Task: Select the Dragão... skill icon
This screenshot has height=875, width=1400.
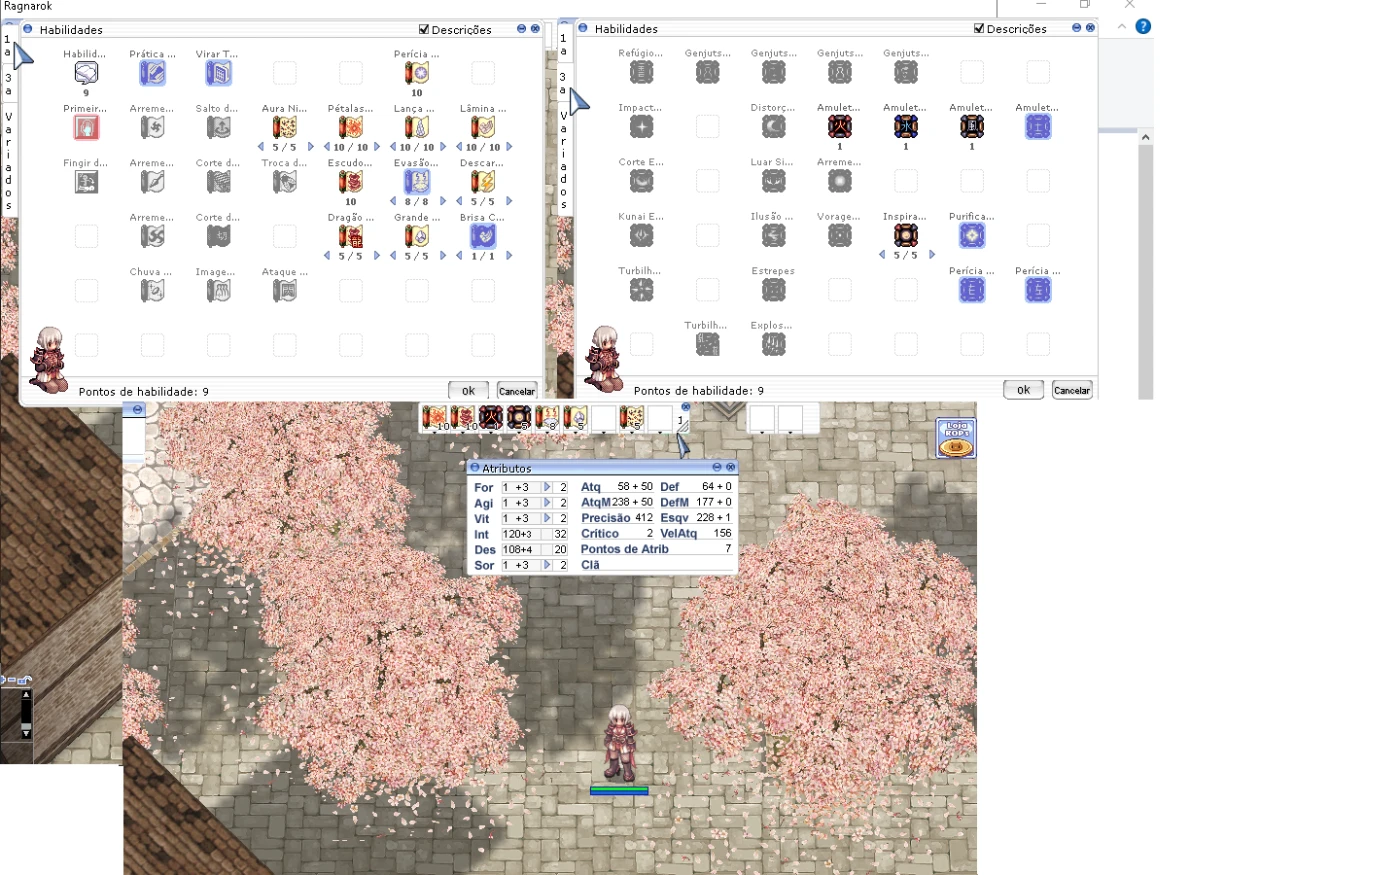Action: click(x=350, y=236)
